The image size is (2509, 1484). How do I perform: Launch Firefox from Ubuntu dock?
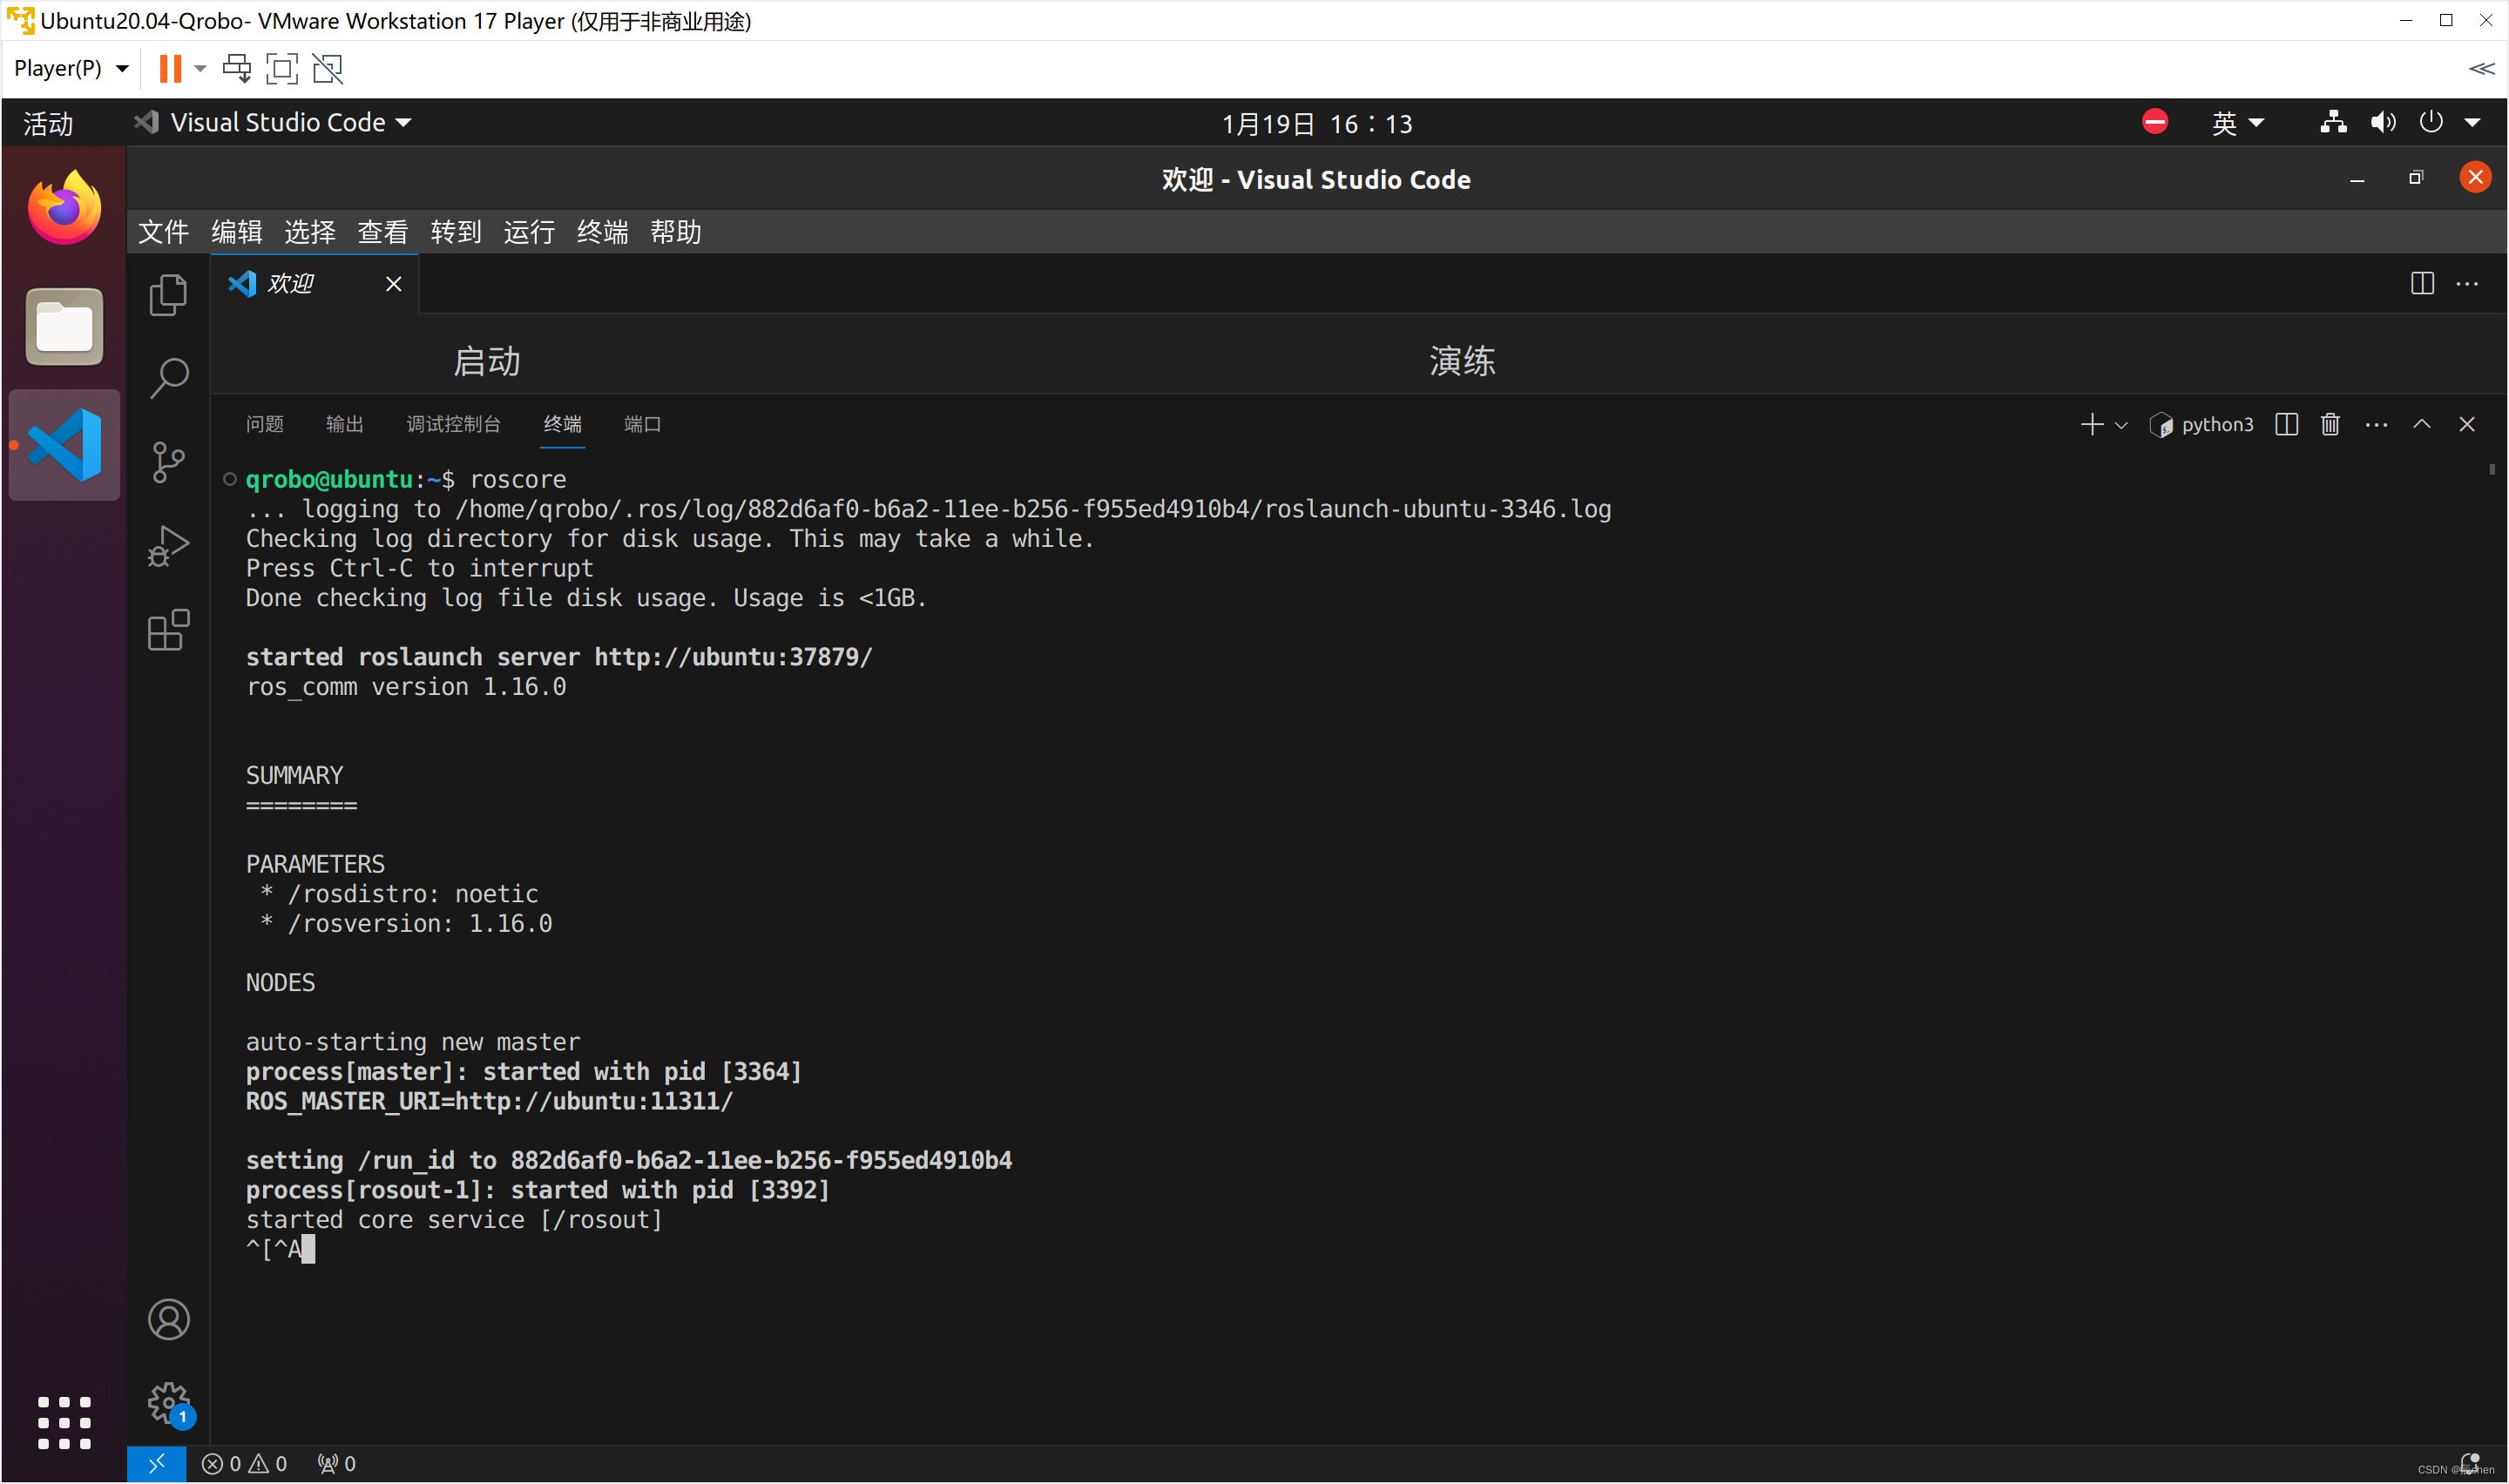[x=64, y=208]
